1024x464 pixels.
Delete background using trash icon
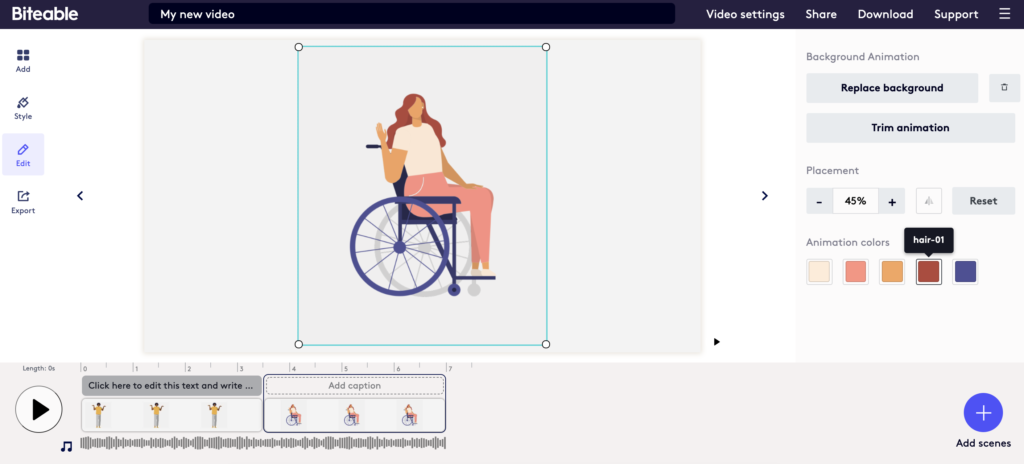click(x=1004, y=88)
